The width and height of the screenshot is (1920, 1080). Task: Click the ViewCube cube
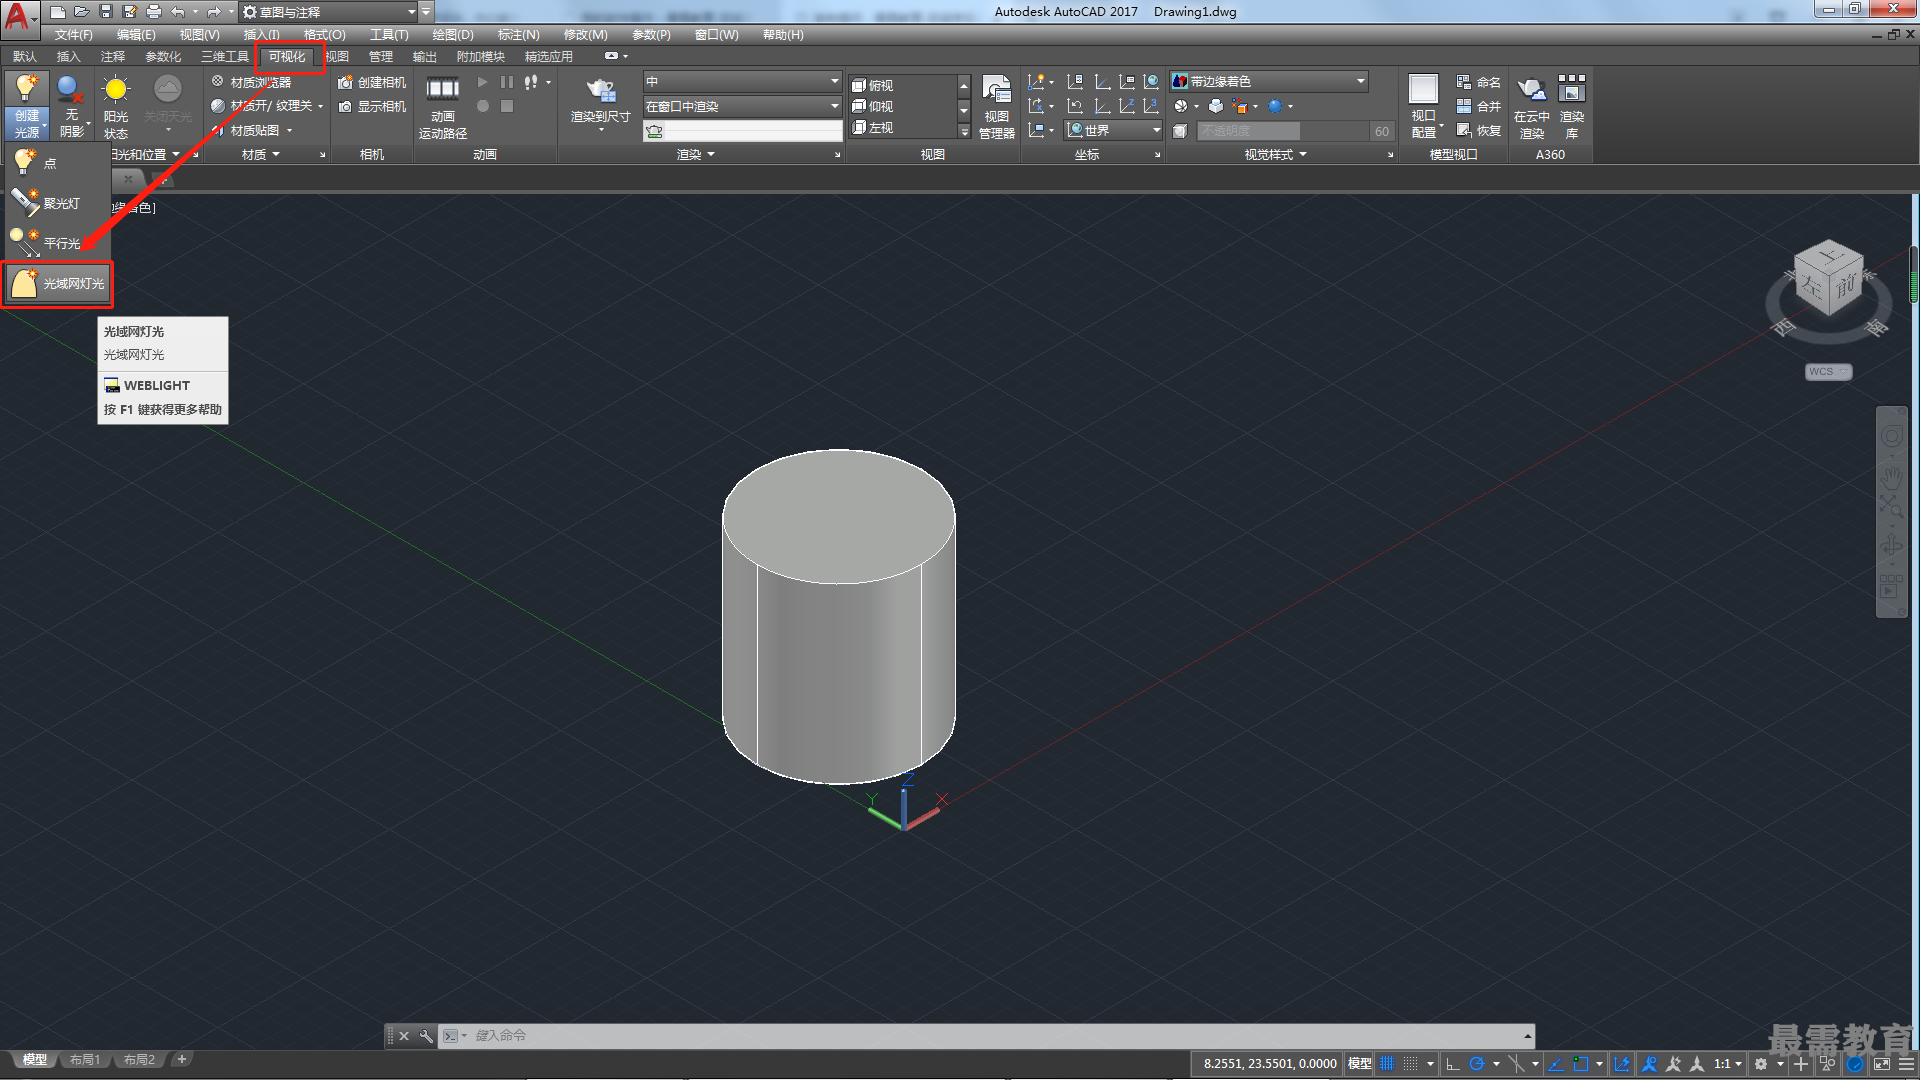[1828, 278]
